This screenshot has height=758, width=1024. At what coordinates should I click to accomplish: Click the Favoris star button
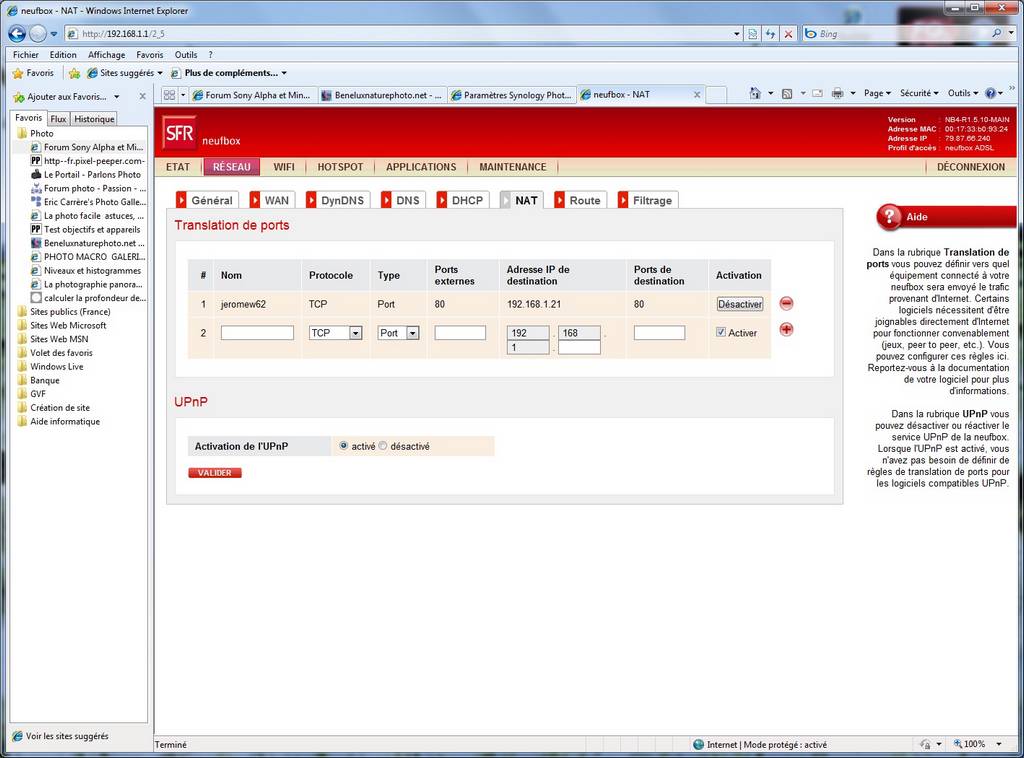[x=33, y=73]
